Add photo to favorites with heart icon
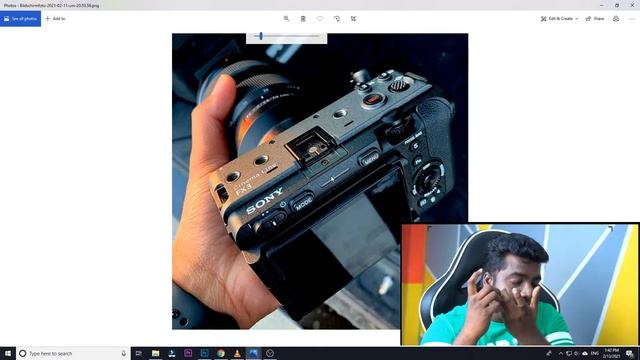This screenshot has width=640, height=360. click(320, 19)
